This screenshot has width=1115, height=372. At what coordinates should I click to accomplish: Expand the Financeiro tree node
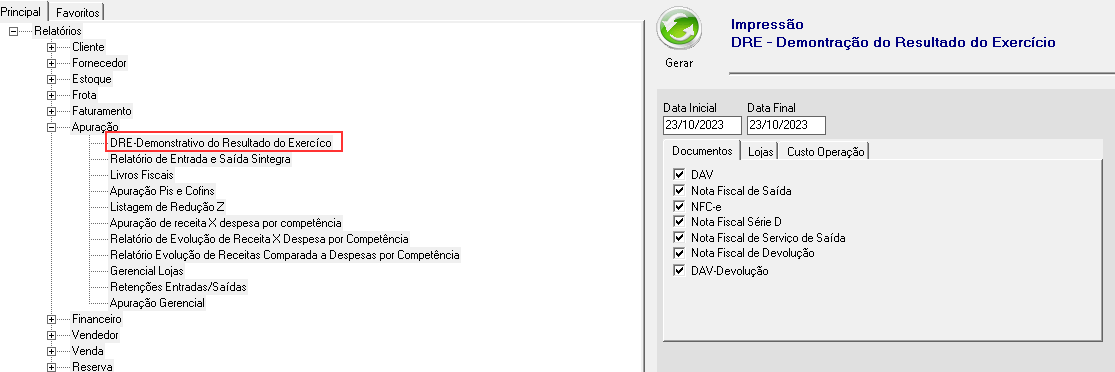(x=51, y=319)
